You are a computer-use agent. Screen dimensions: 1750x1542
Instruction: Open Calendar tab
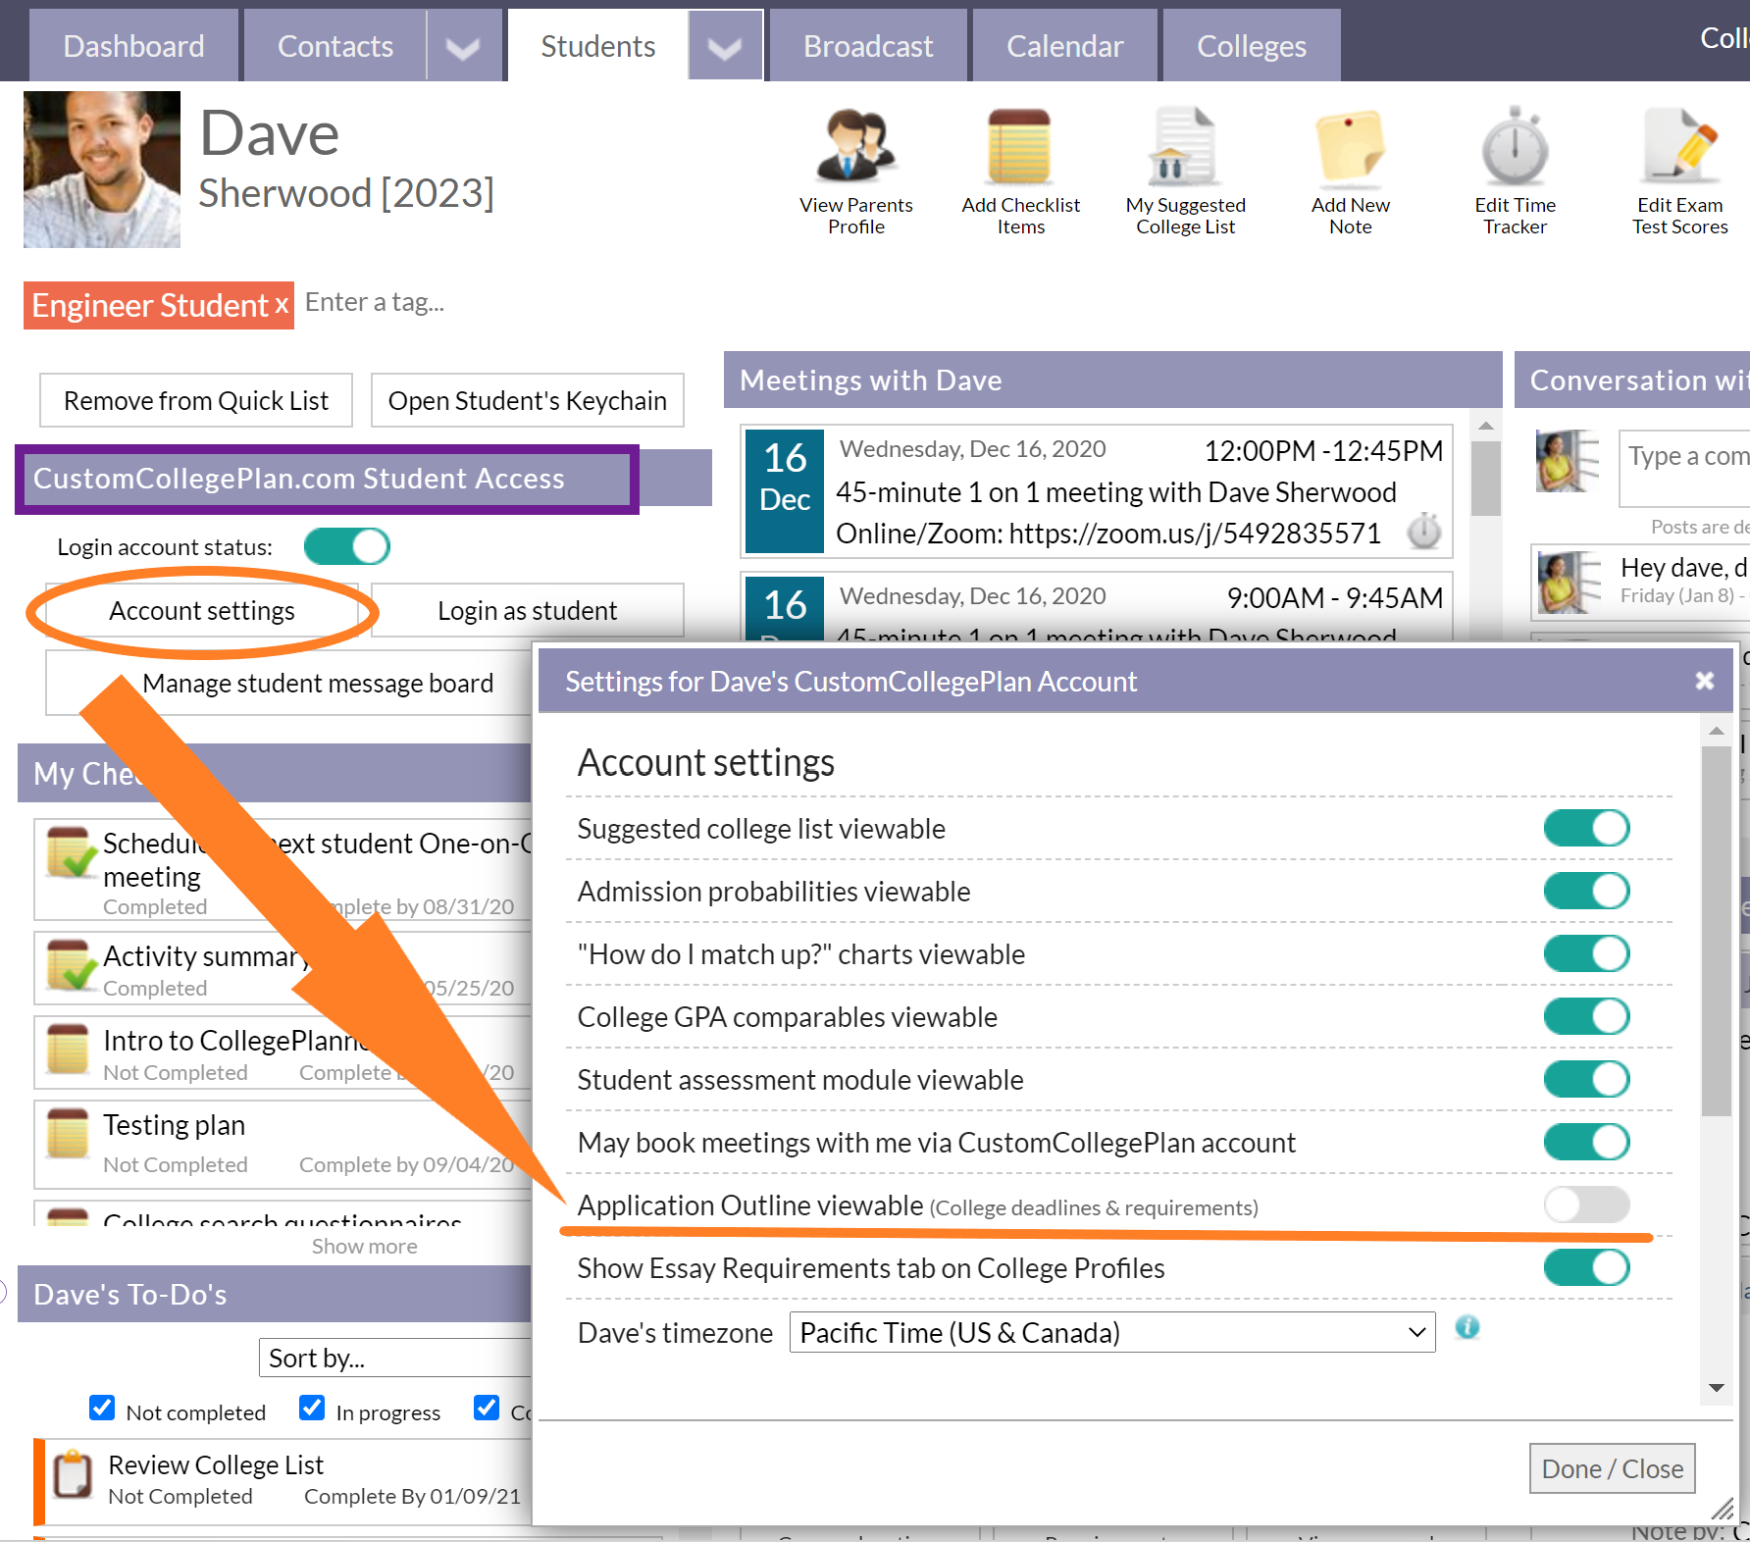(x=1065, y=46)
